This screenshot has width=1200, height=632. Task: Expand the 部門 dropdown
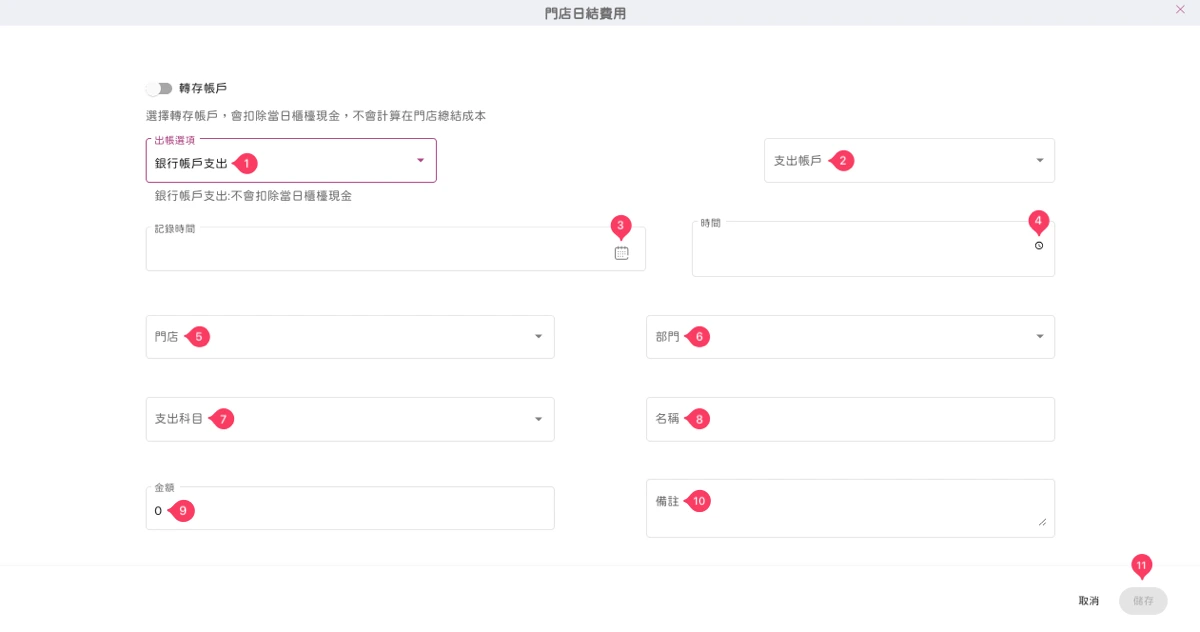(850, 337)
